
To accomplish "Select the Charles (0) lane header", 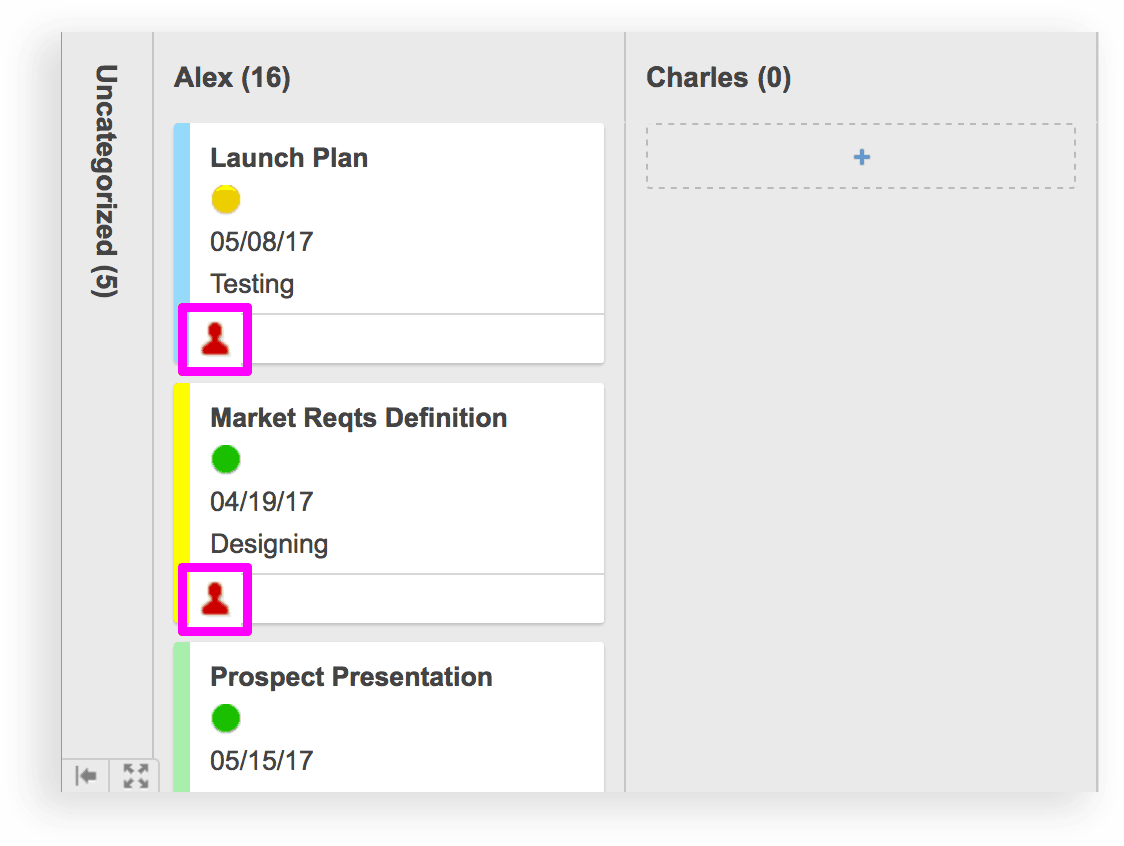I will tap(718, 78).
